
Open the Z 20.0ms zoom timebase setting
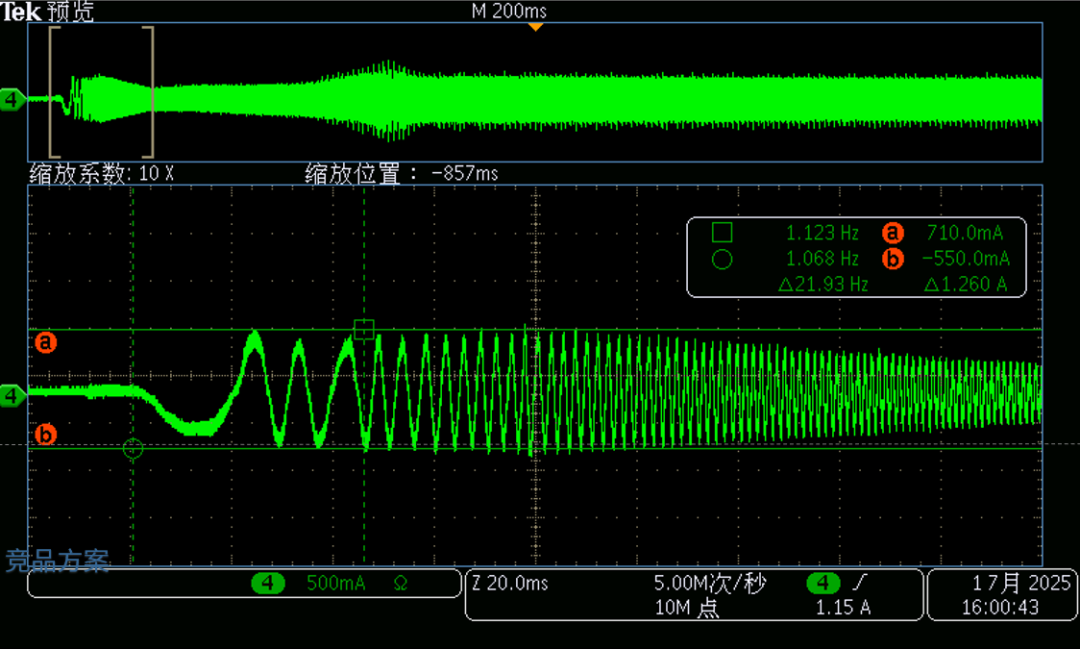tap(510, 584)
